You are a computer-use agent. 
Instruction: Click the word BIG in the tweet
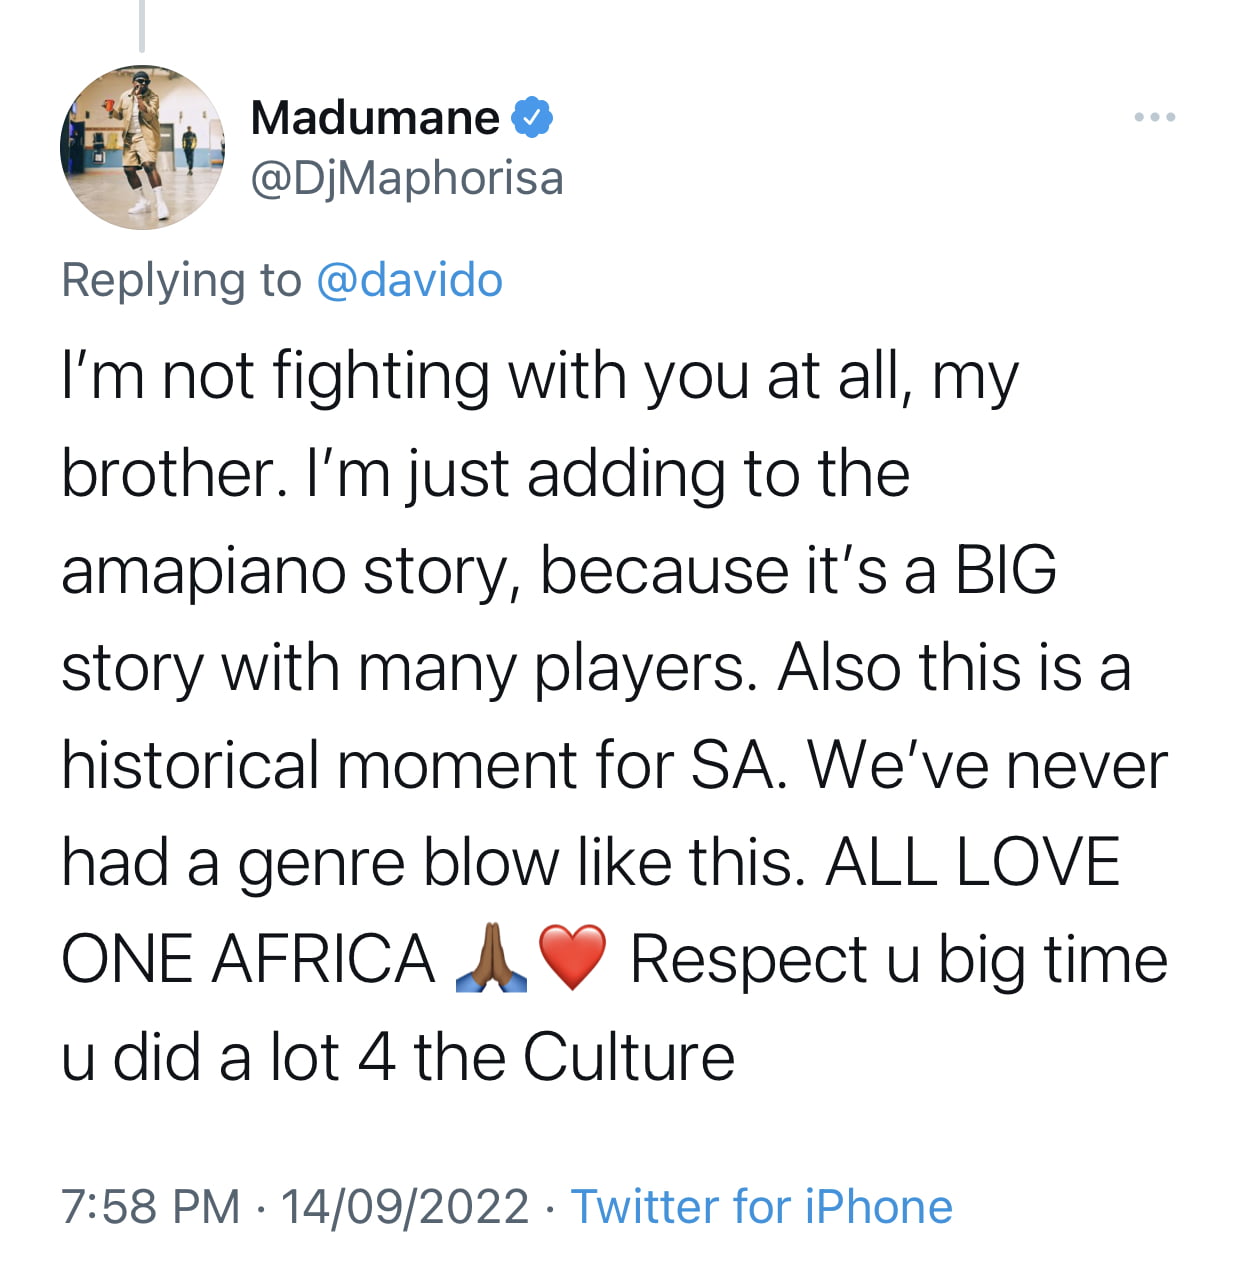pos(1005,571)
